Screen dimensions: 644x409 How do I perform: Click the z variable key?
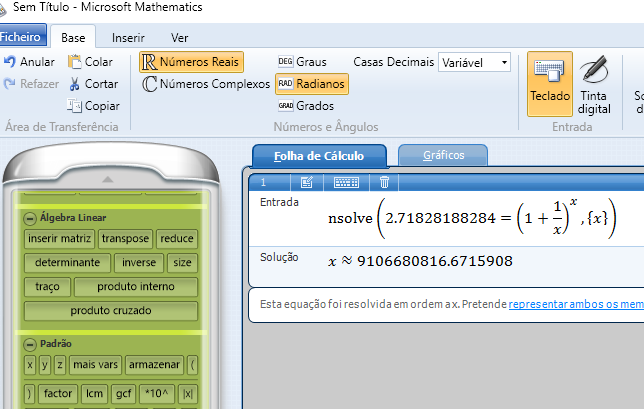(60, 365)
